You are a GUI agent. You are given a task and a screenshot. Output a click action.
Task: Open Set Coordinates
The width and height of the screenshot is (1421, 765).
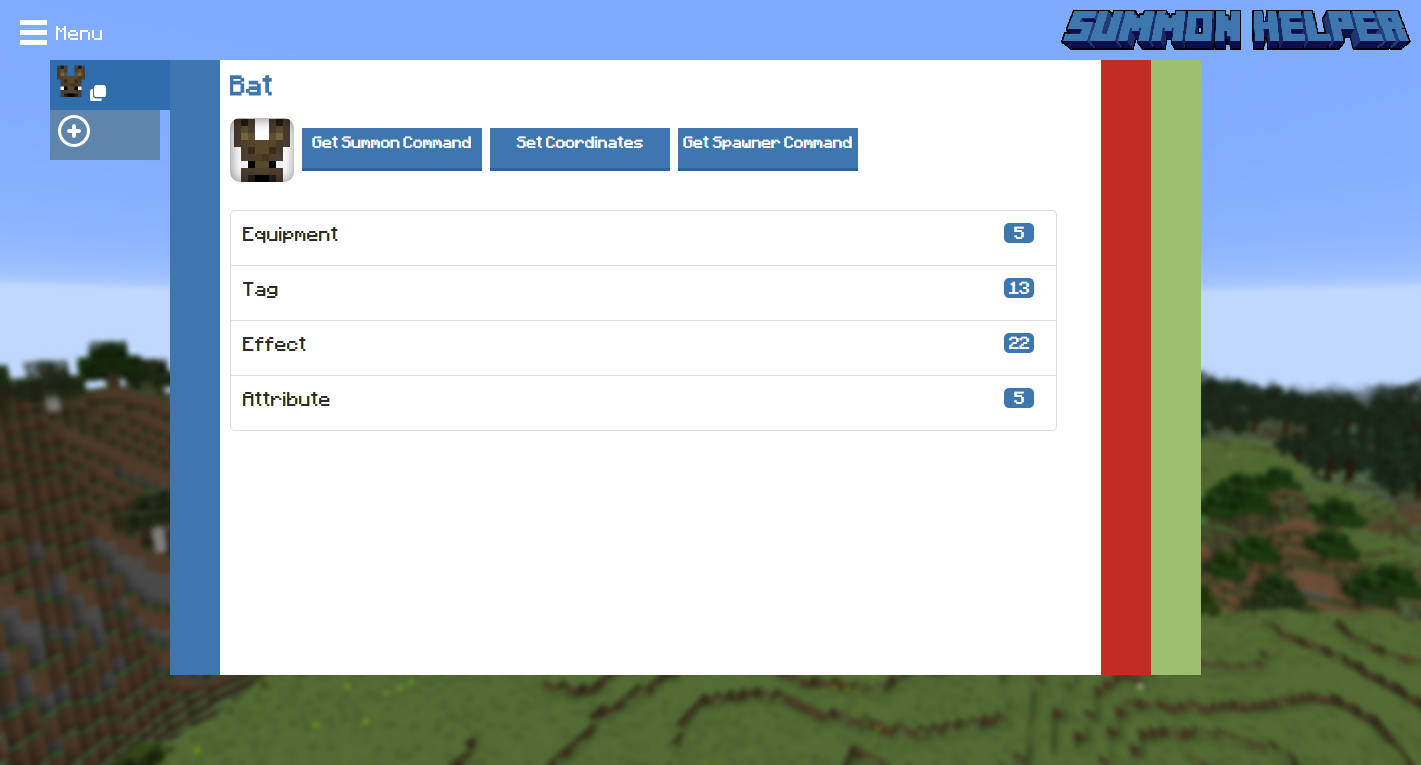(580, 149)
